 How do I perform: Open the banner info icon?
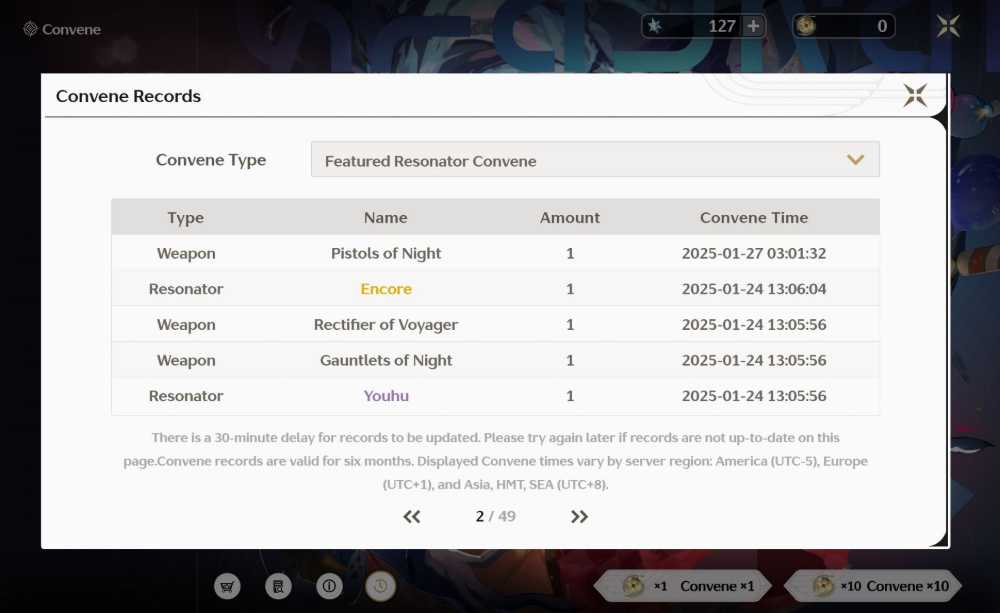coord(329,586)
